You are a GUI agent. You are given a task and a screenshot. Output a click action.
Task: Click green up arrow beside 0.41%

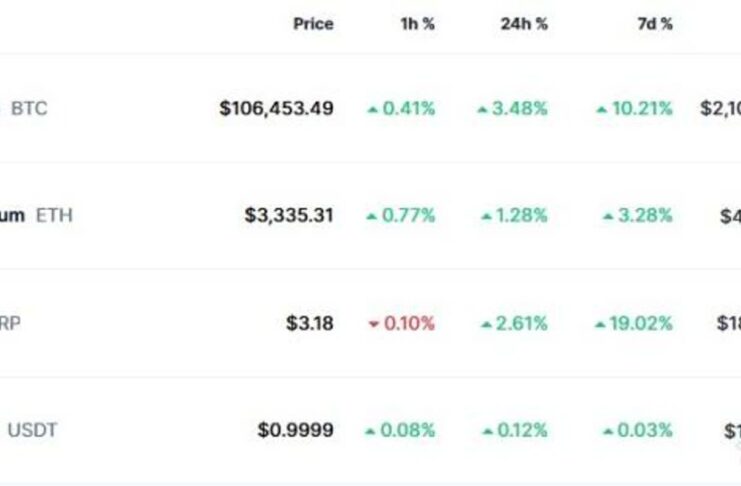click(373, 110)
